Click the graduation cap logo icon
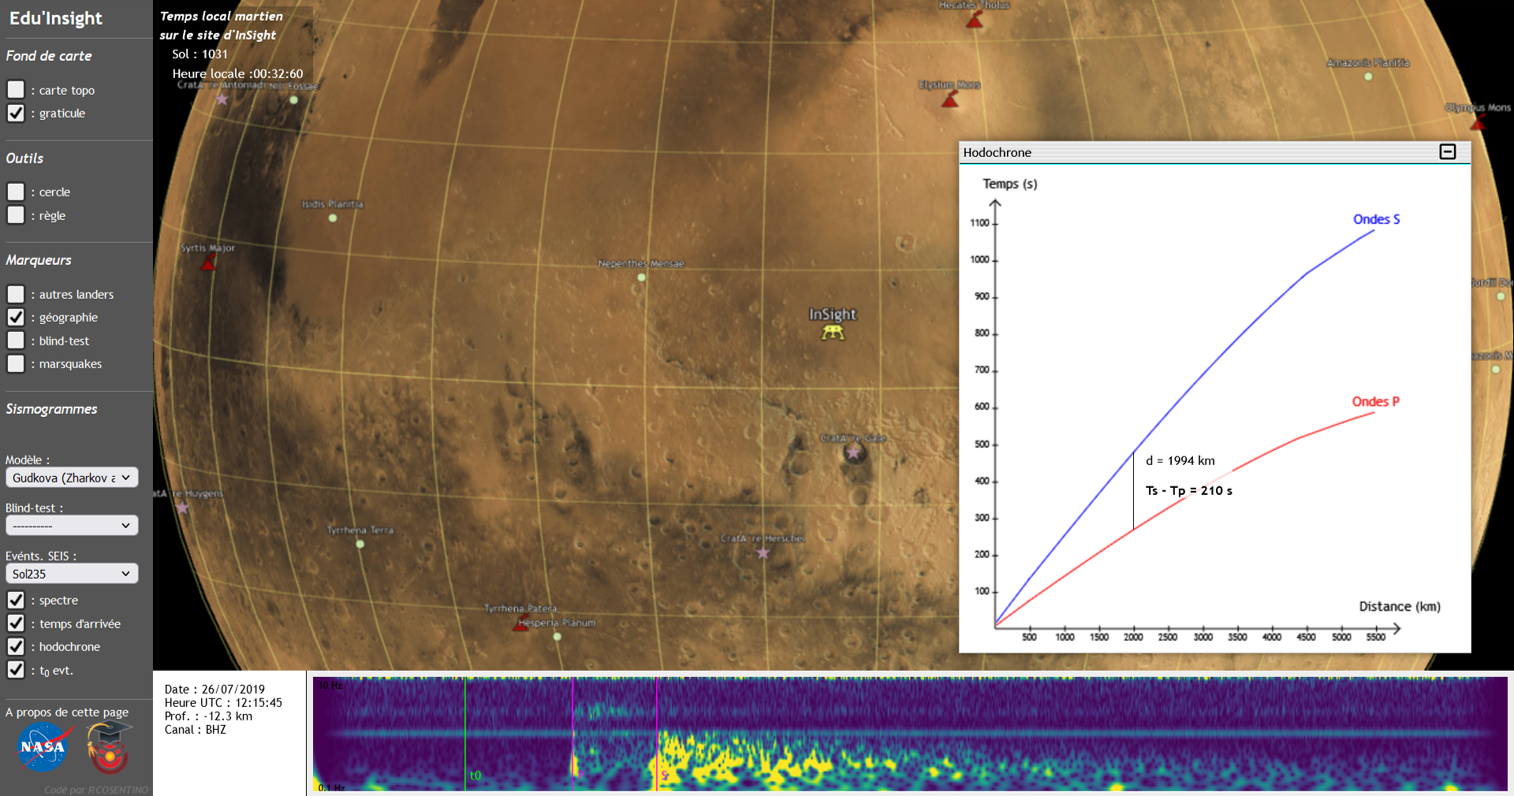 [x=108, y=748]
